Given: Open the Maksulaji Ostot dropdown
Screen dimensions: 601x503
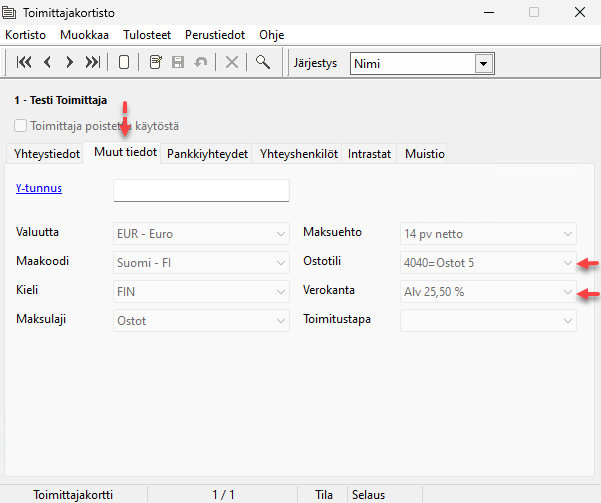Looking at the screenshot, I should point(201,321).
